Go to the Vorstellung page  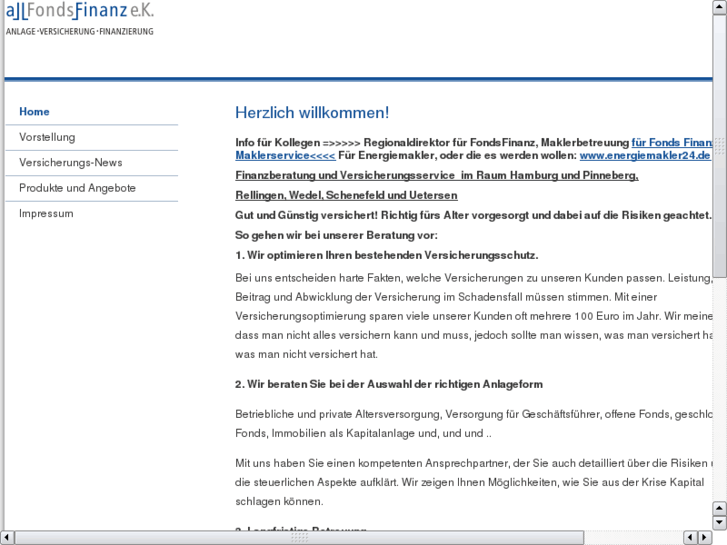pos(47,137)
